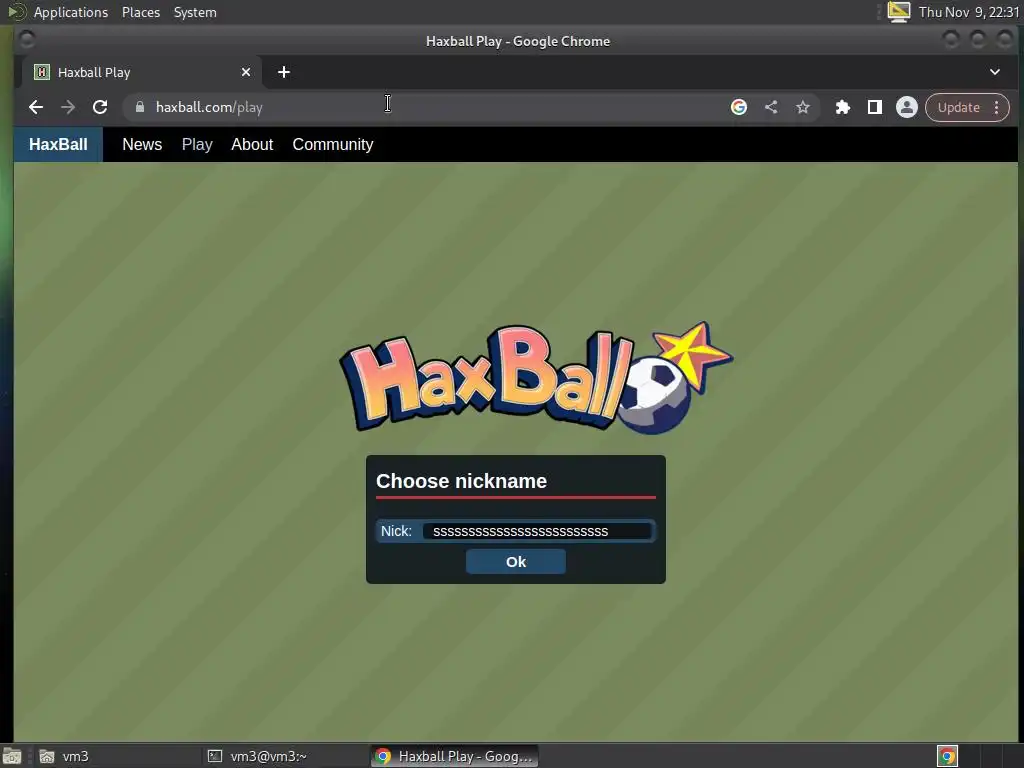Open a new tab with the plus button
Image resolution: width=1024 pixels, height=768 pixels.
point(283,72)
